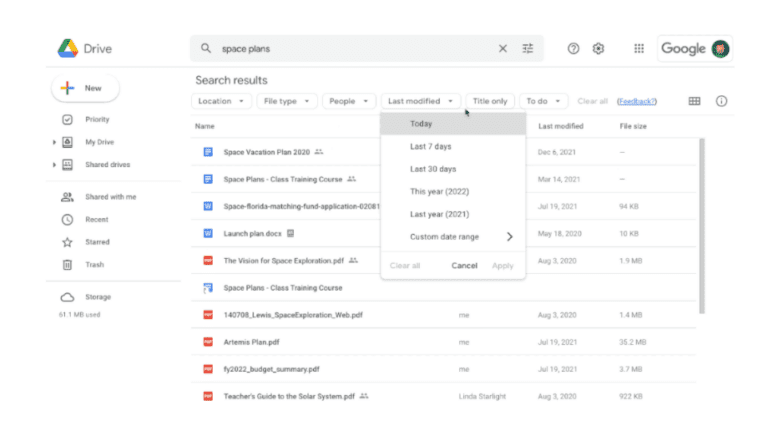Open the Feedback link

pos(637,101)
